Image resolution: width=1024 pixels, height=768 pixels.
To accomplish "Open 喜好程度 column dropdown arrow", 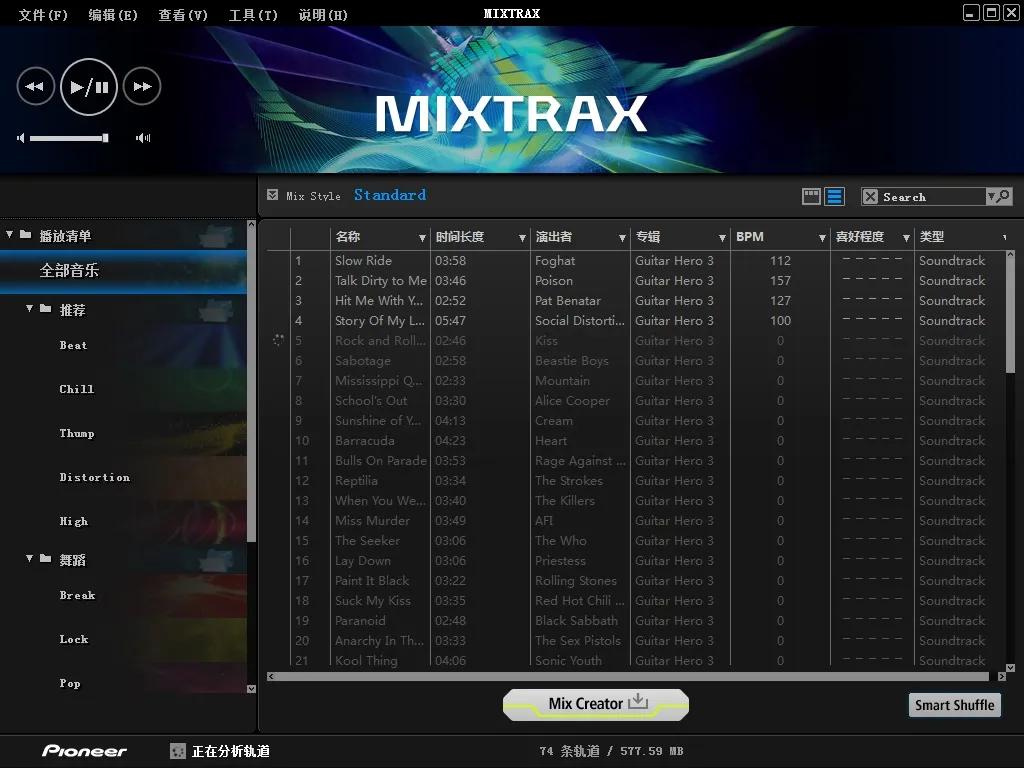I will (x=906, y=238).
